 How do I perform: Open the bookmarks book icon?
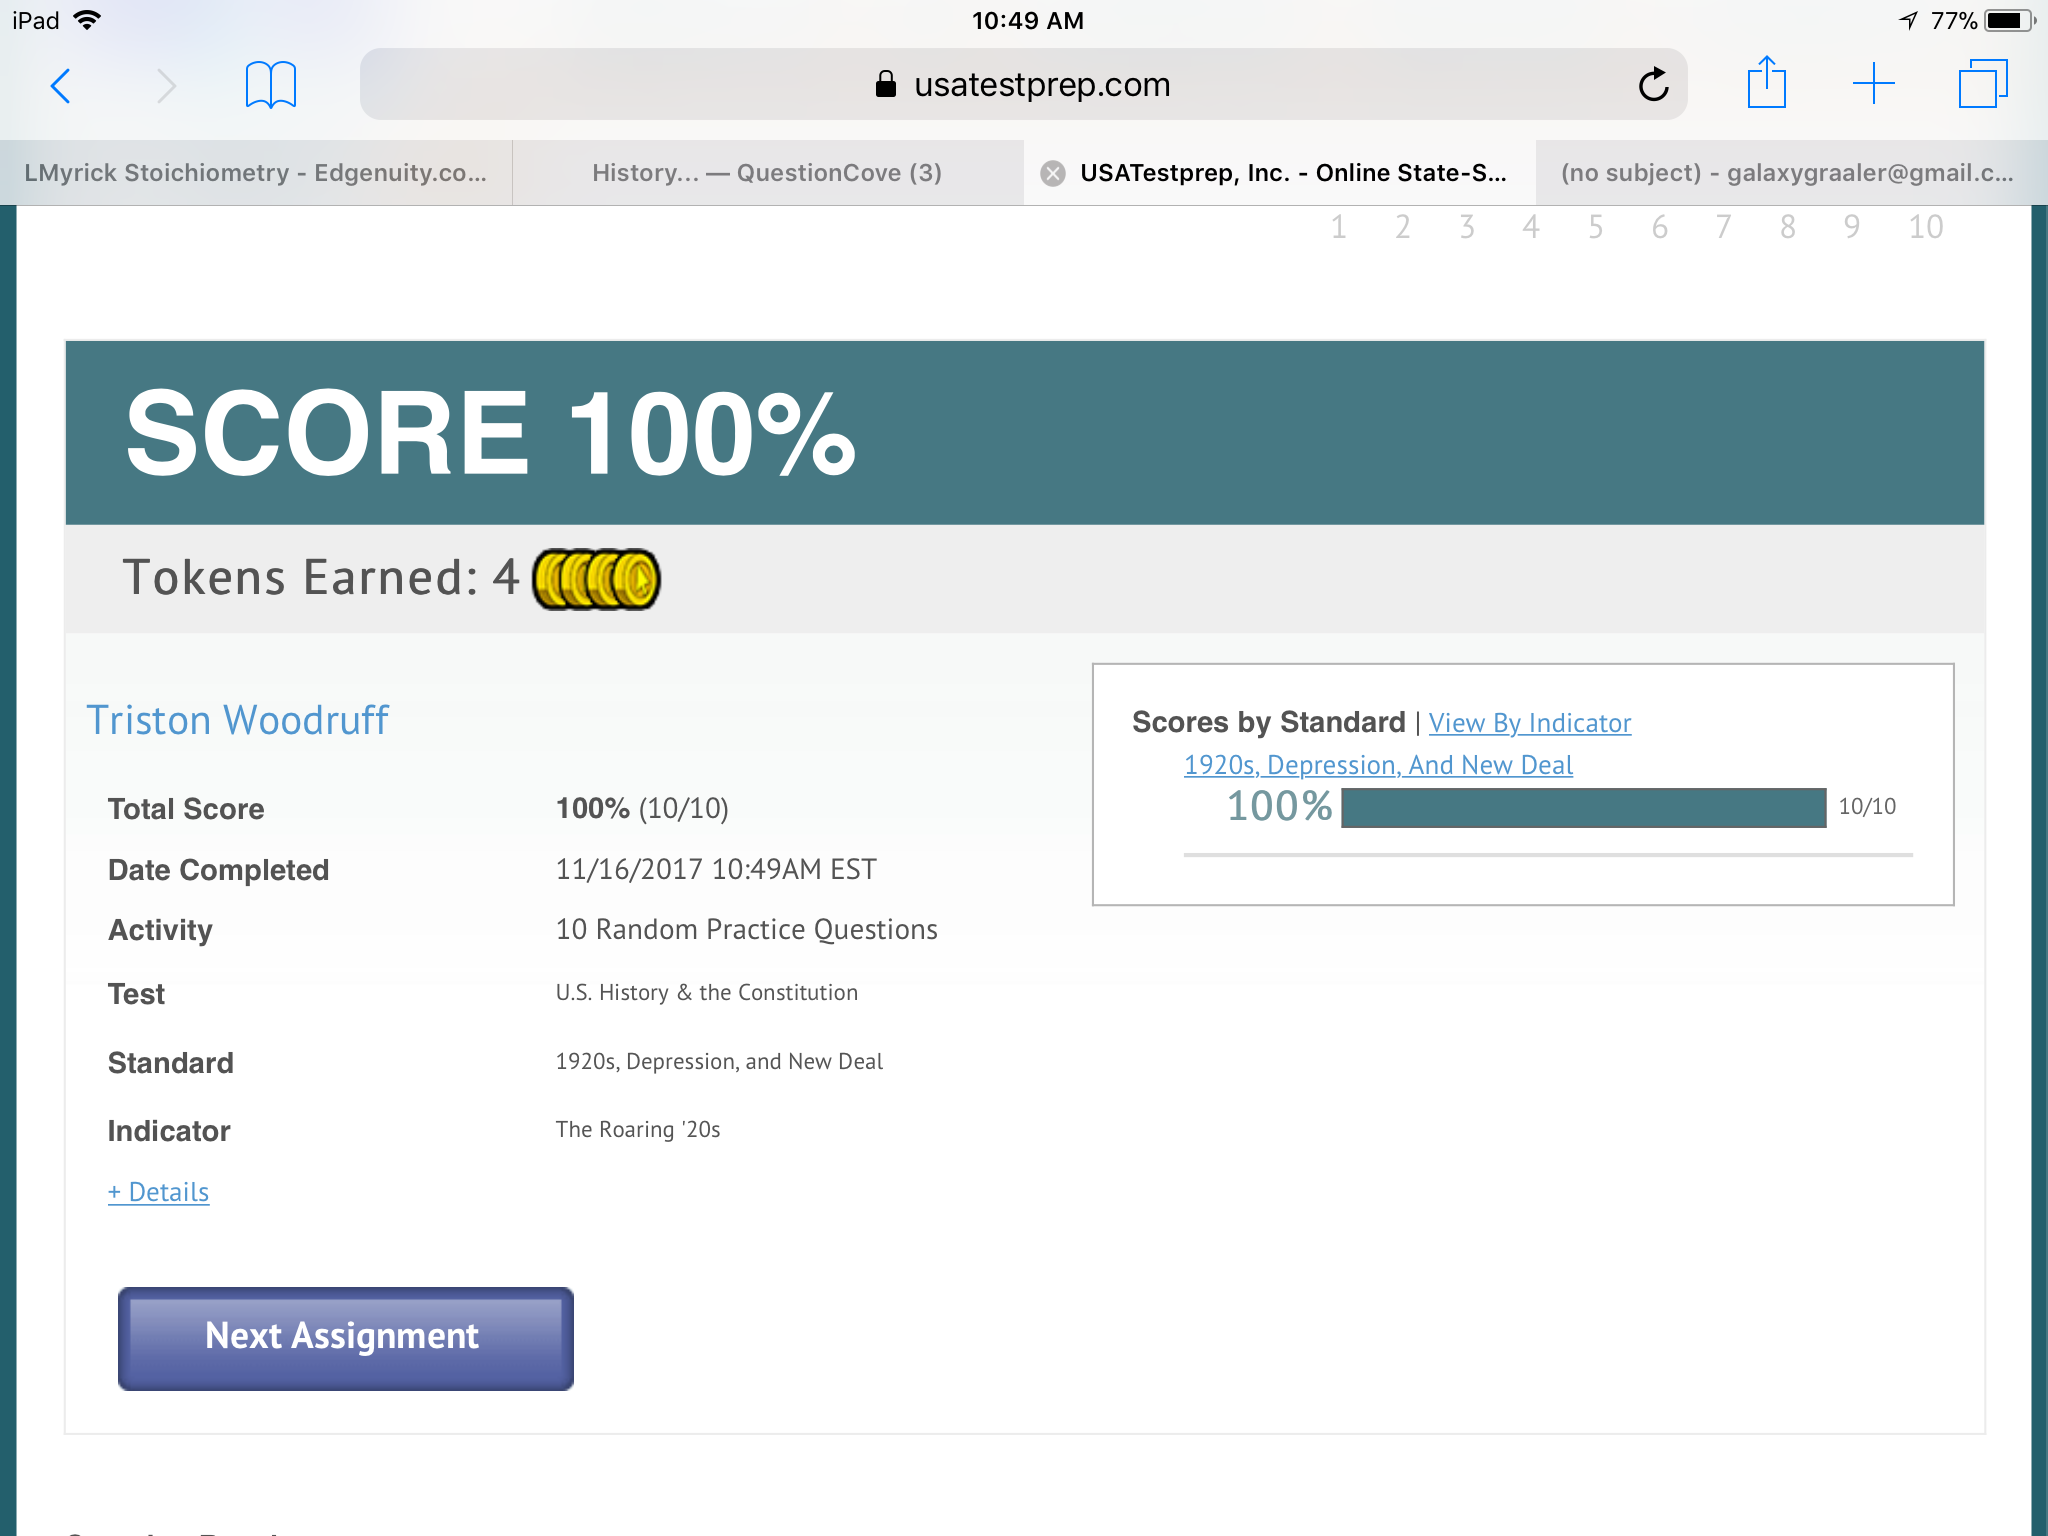point(271,85)
